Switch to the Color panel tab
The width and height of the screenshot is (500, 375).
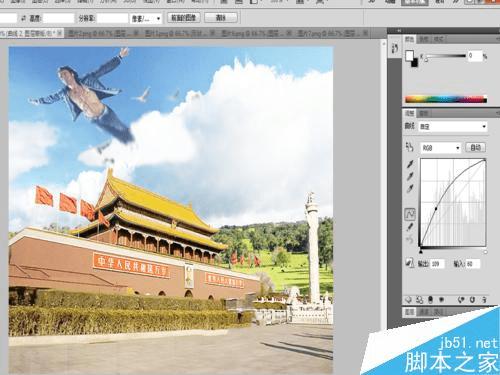409,39
